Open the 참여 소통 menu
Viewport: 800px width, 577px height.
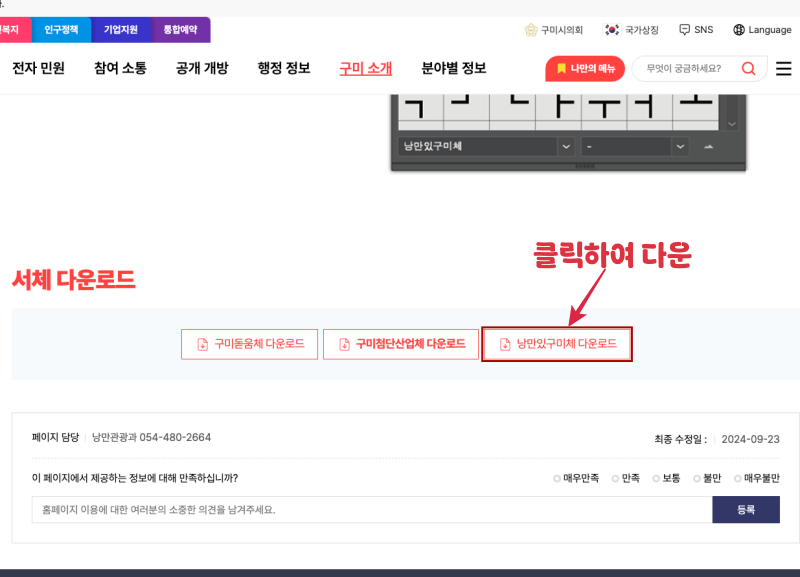coord(120,68)
